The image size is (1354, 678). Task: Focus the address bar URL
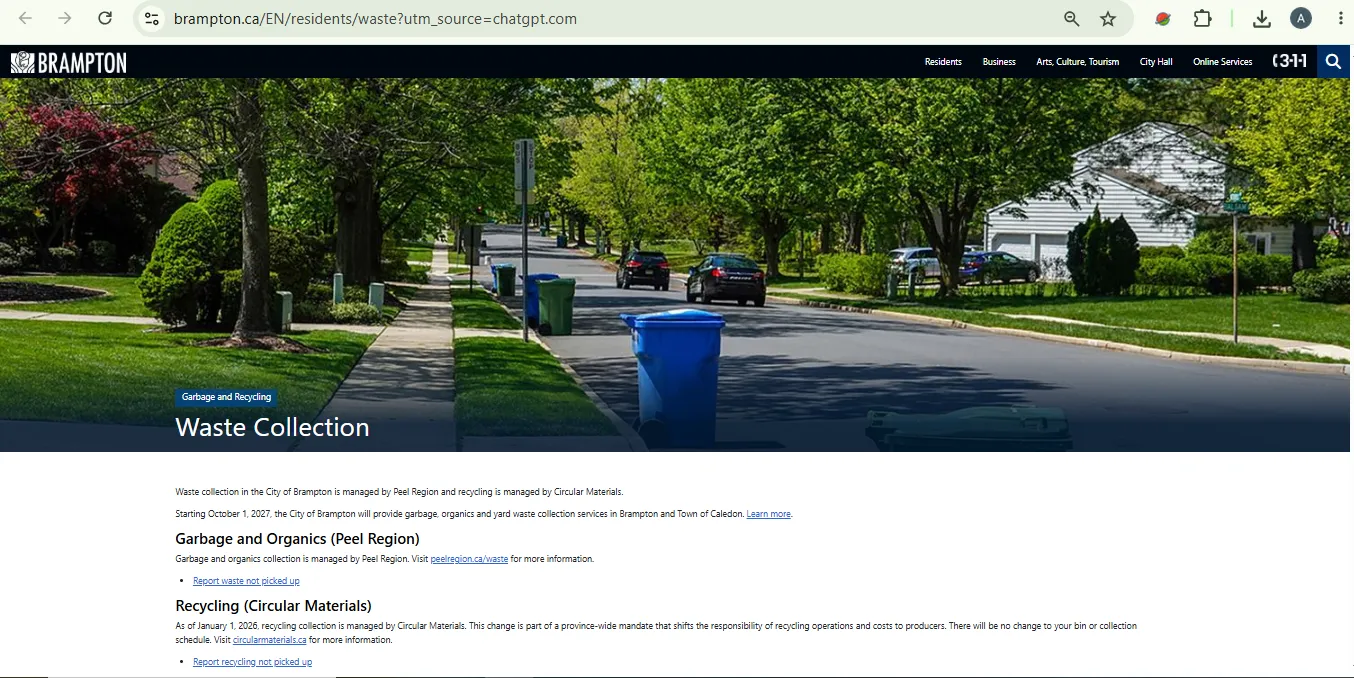click(x=375, y=19)
